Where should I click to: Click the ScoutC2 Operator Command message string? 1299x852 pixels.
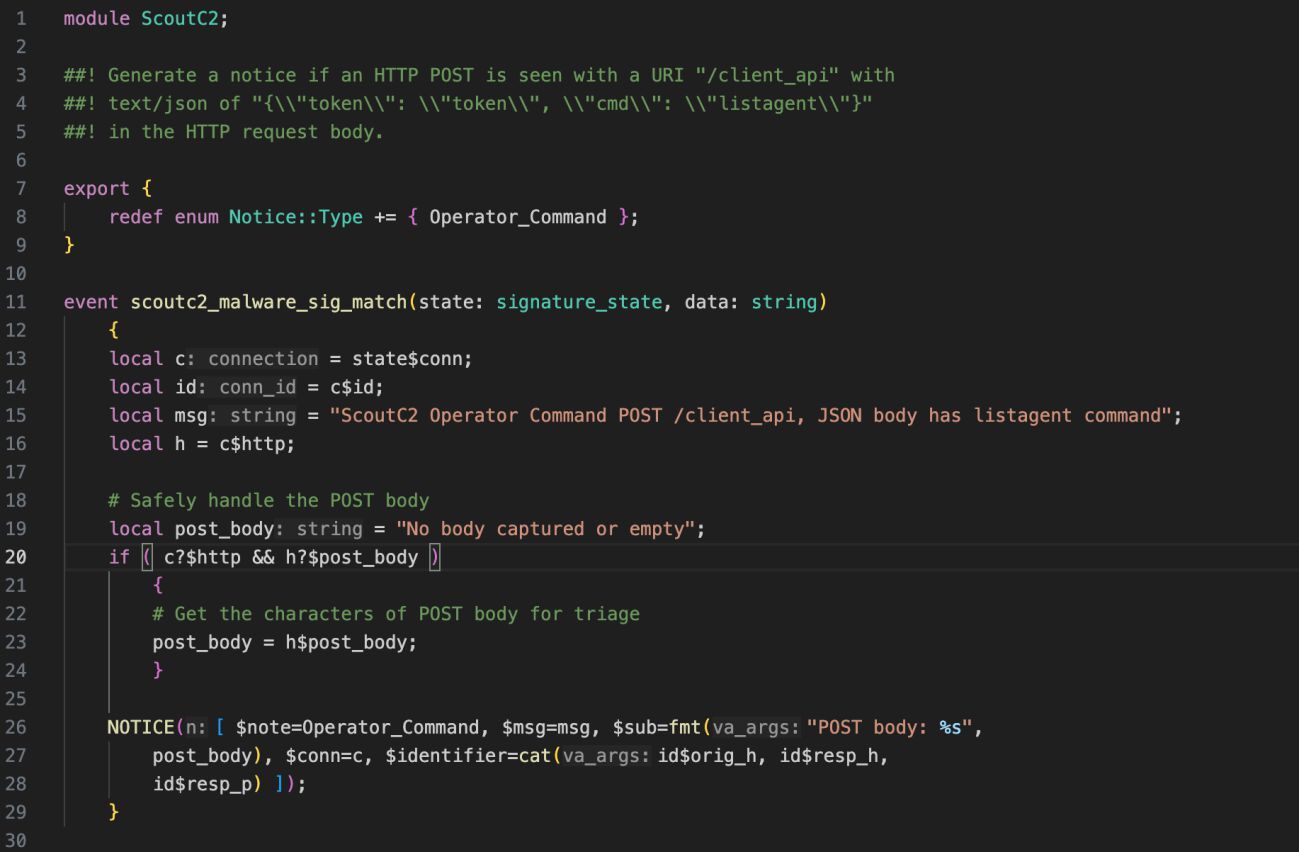point(750,415)
